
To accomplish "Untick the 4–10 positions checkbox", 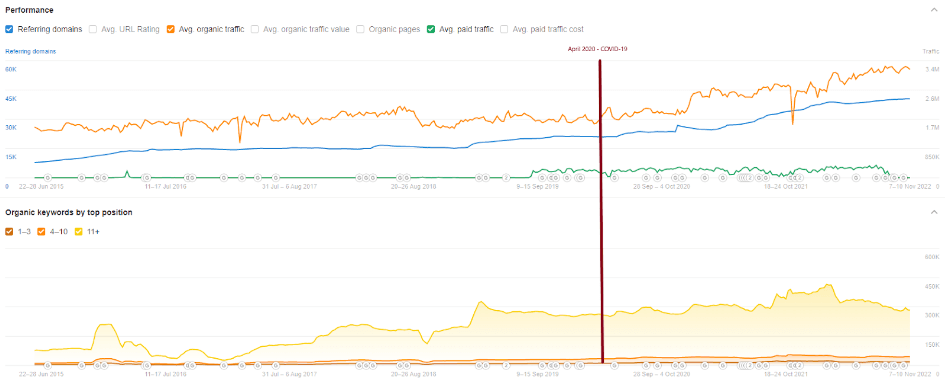I will pyautogui.click(x=42, y=231).
